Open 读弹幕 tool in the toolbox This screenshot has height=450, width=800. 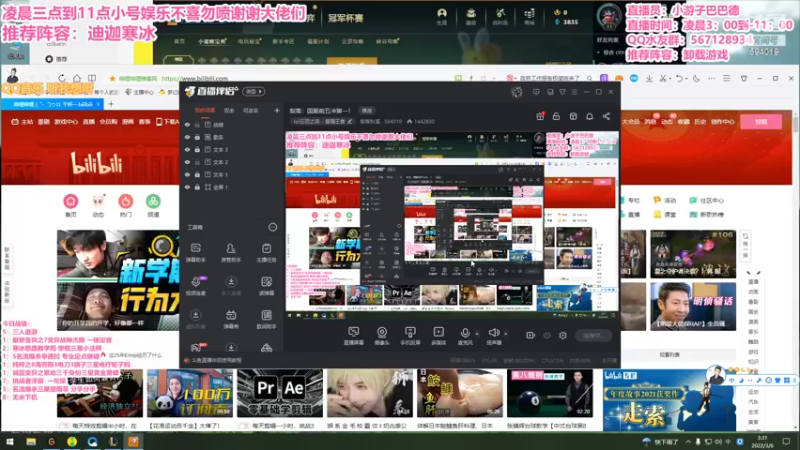coord(266,286)
